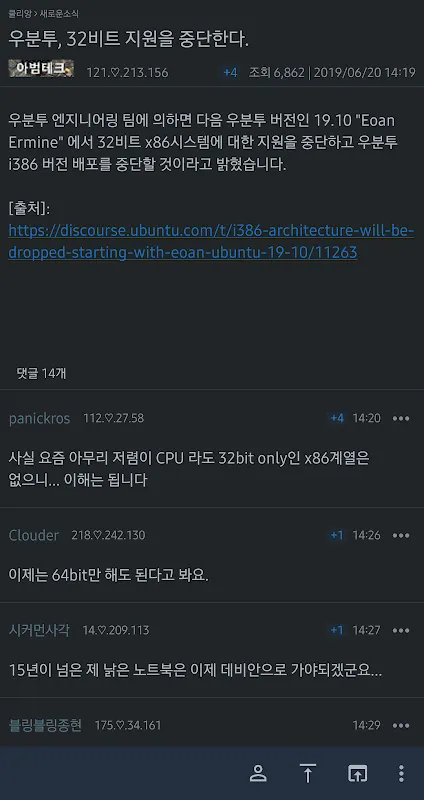Open panickros user name
The image size is (424, 800).
39,419
